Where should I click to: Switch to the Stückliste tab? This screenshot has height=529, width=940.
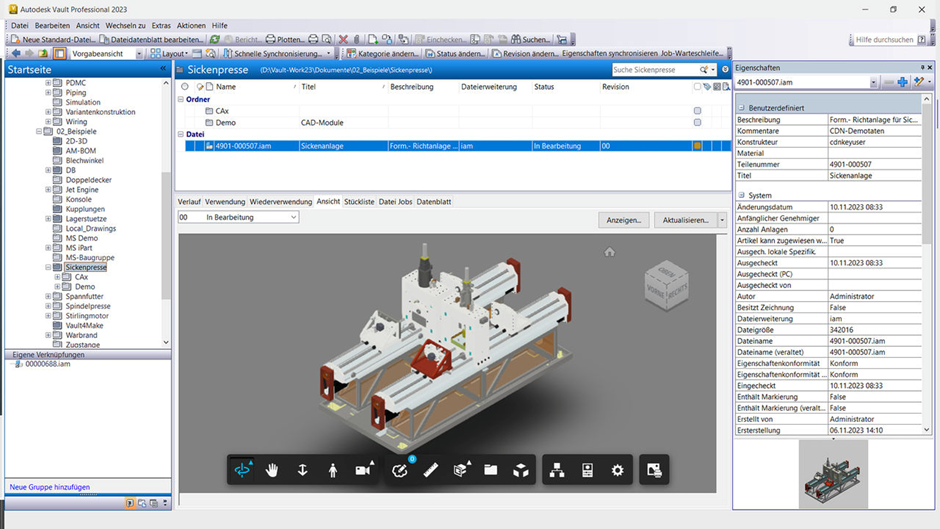pos(359,202)
